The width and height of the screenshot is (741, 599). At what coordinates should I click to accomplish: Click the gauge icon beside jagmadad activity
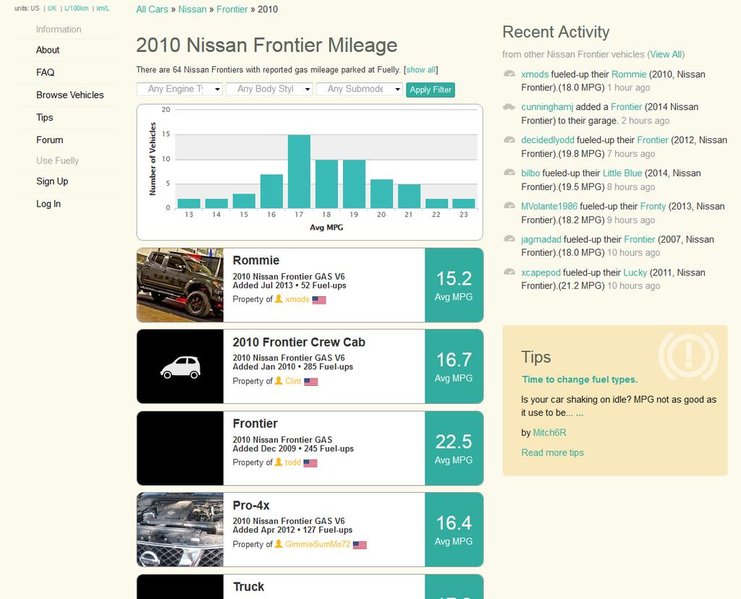click(x=509, y=239)
